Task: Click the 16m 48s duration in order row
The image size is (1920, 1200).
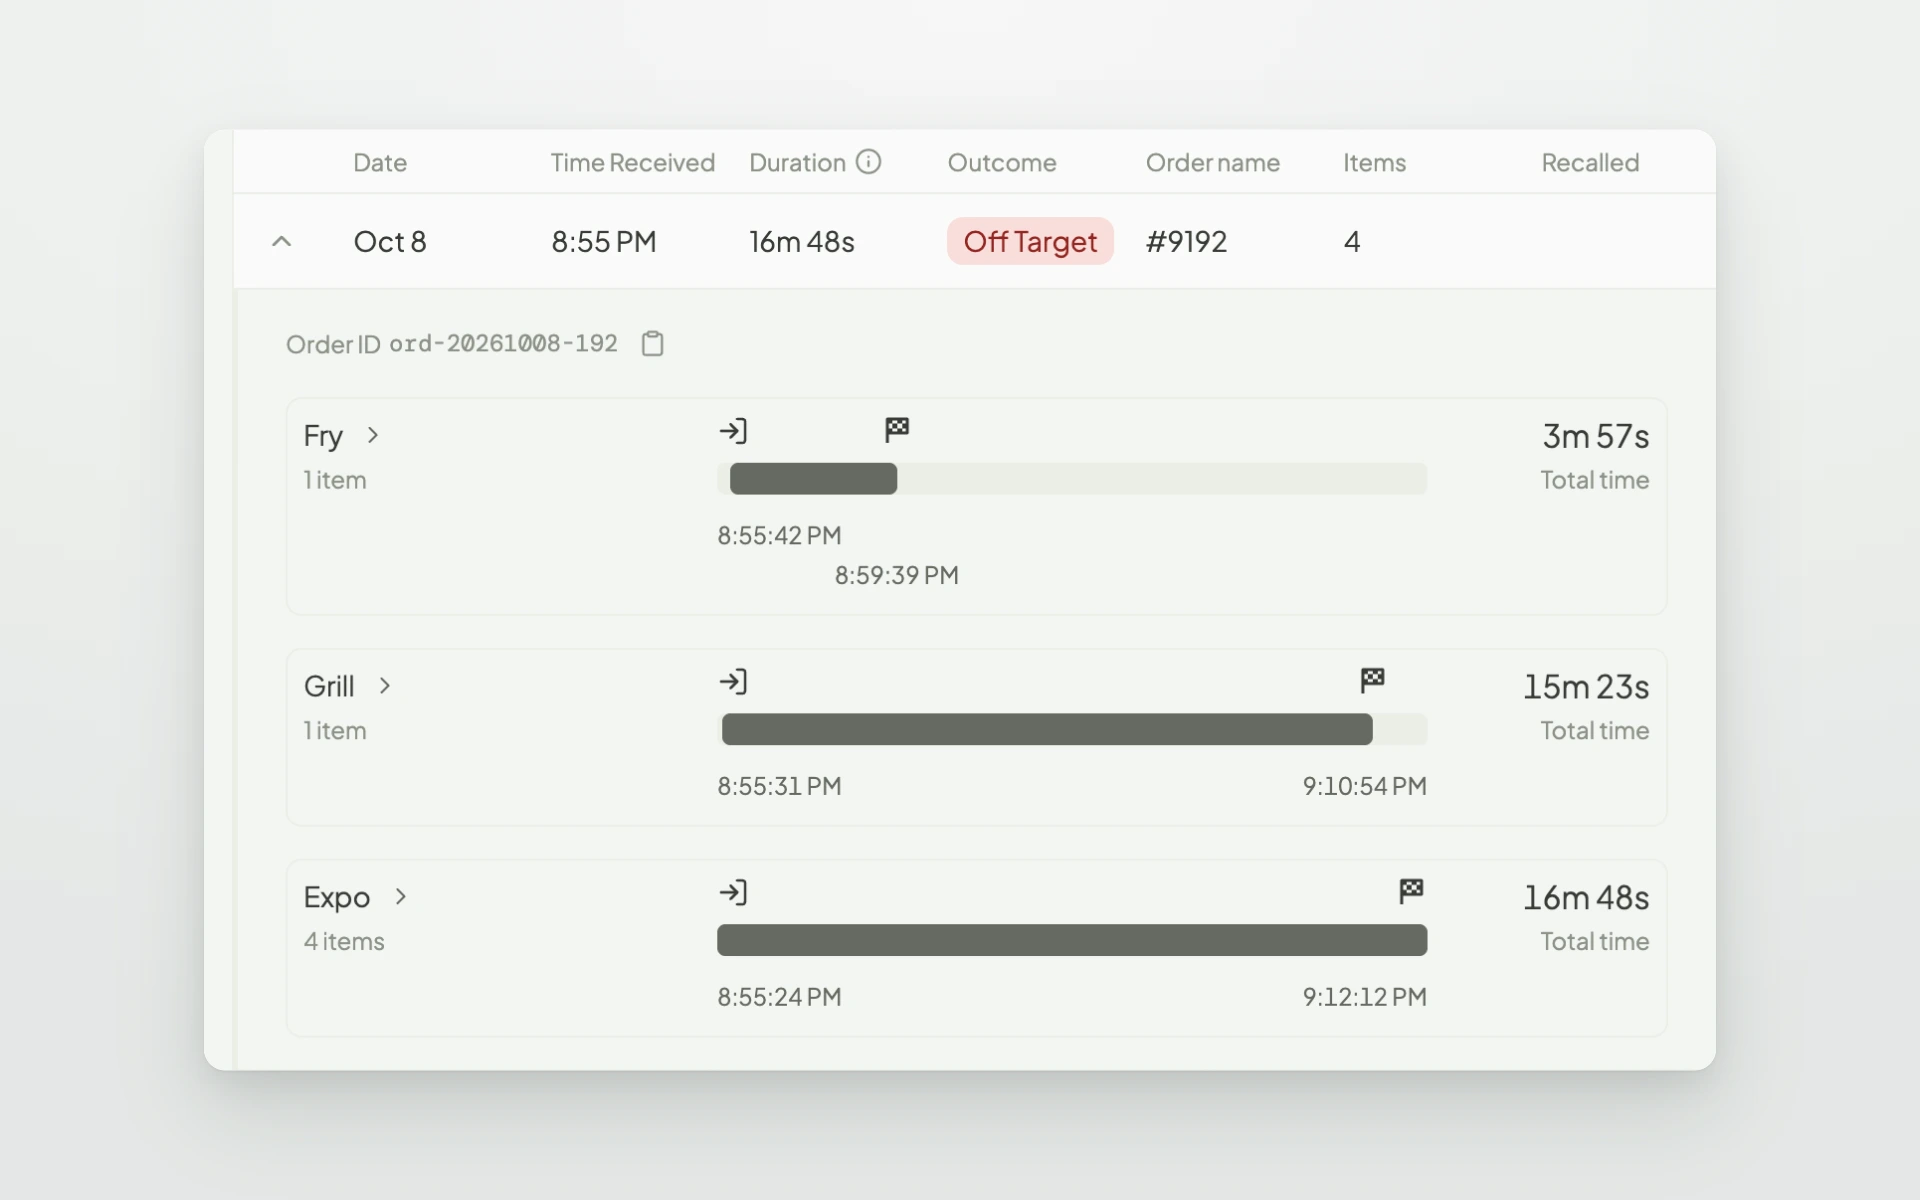Action: [x=802, y=242]
